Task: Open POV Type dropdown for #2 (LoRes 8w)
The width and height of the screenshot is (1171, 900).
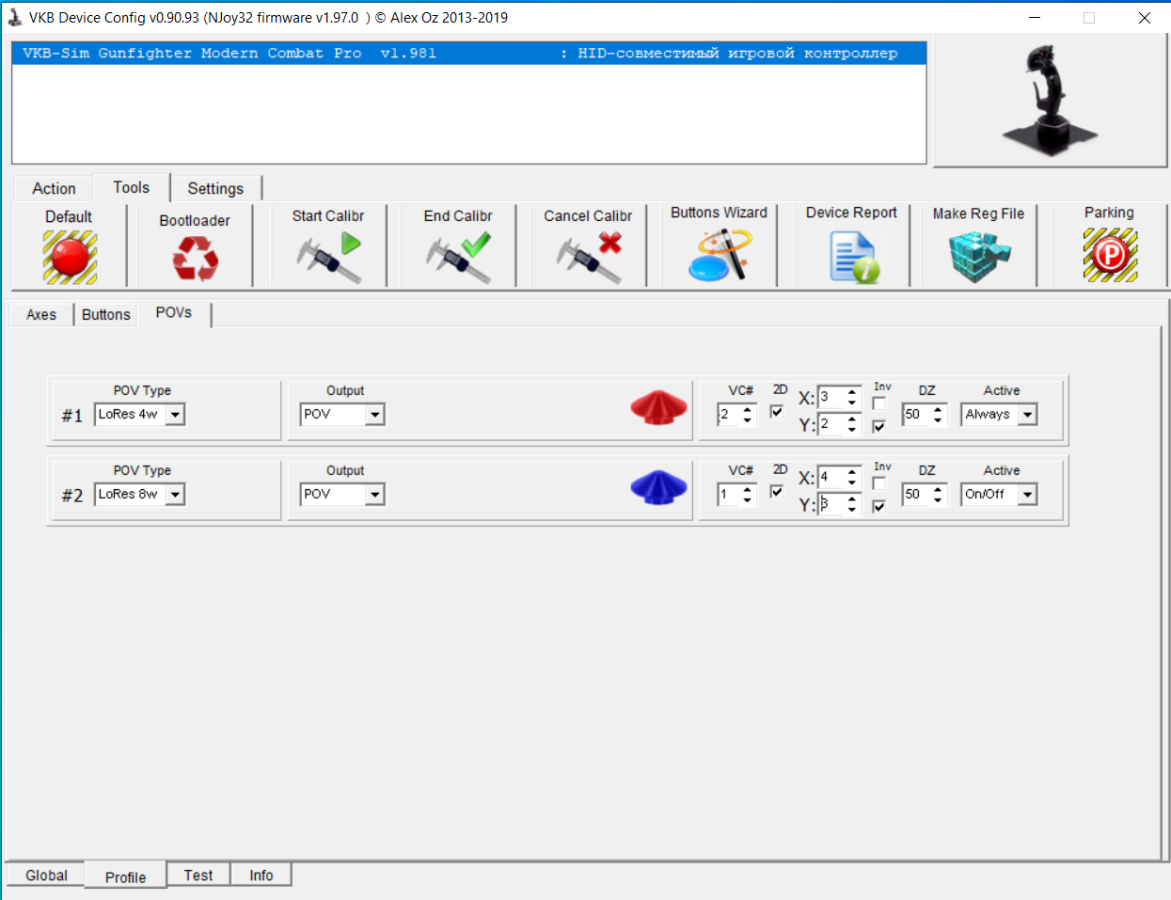Action: point(175,494)
